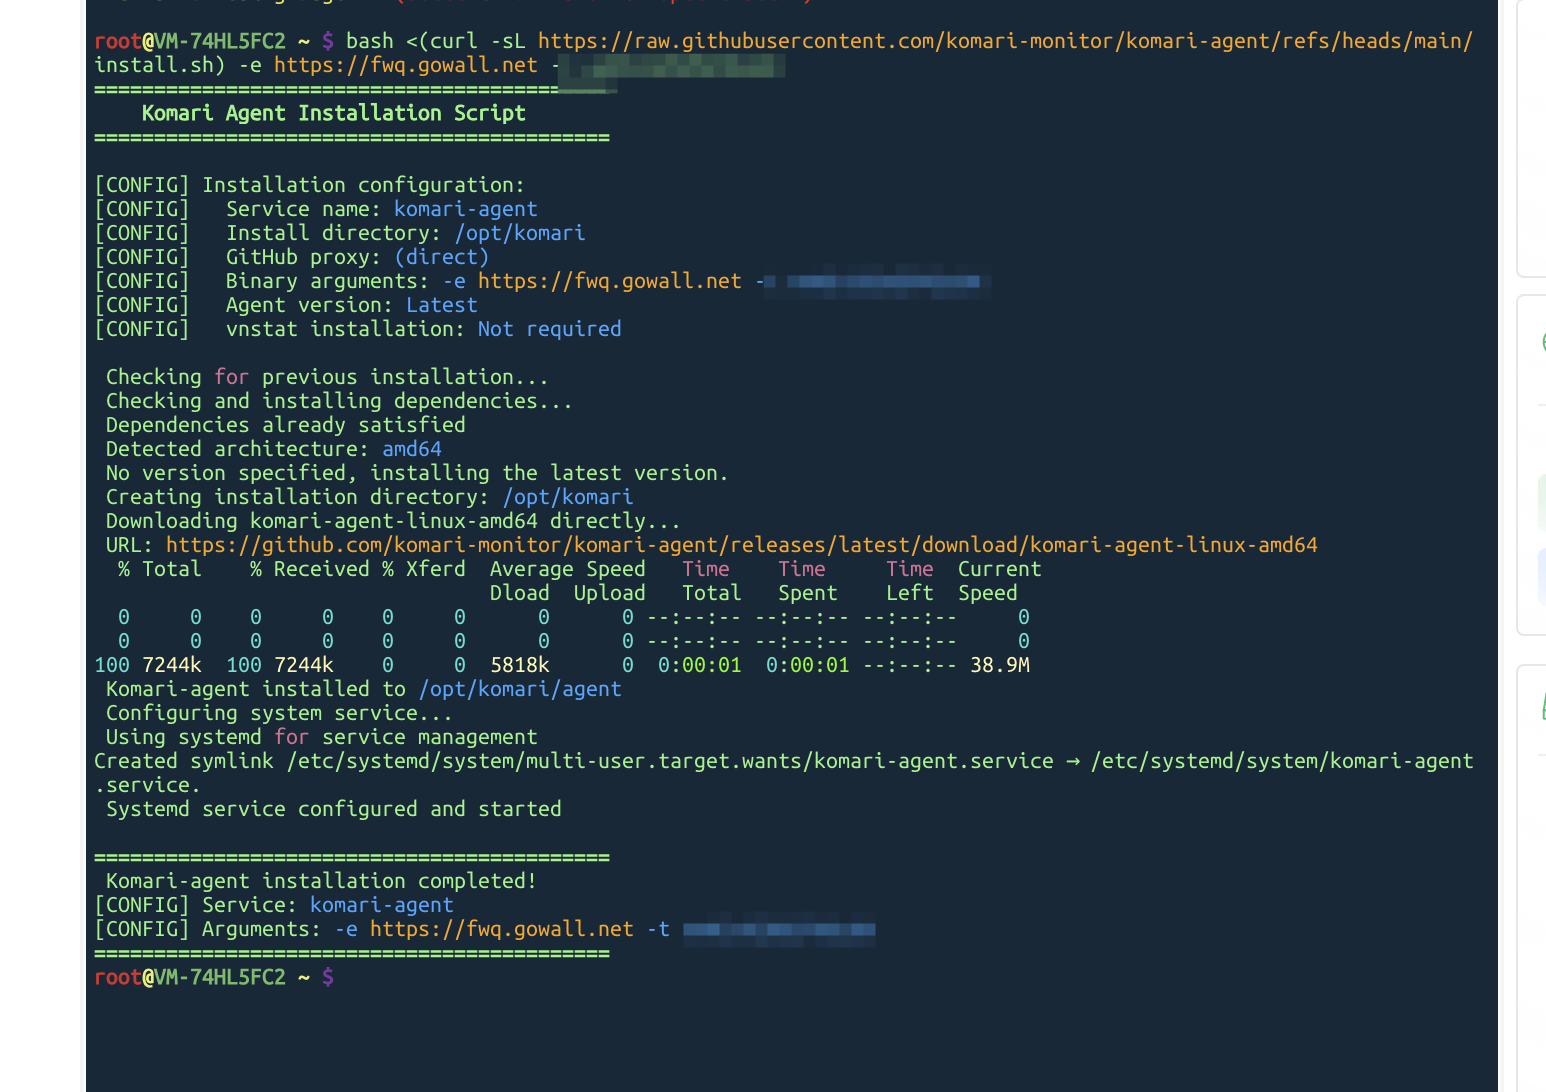Click 'Downloading komari-agent-linux-amd64 directly...' line

pos(393,521)
